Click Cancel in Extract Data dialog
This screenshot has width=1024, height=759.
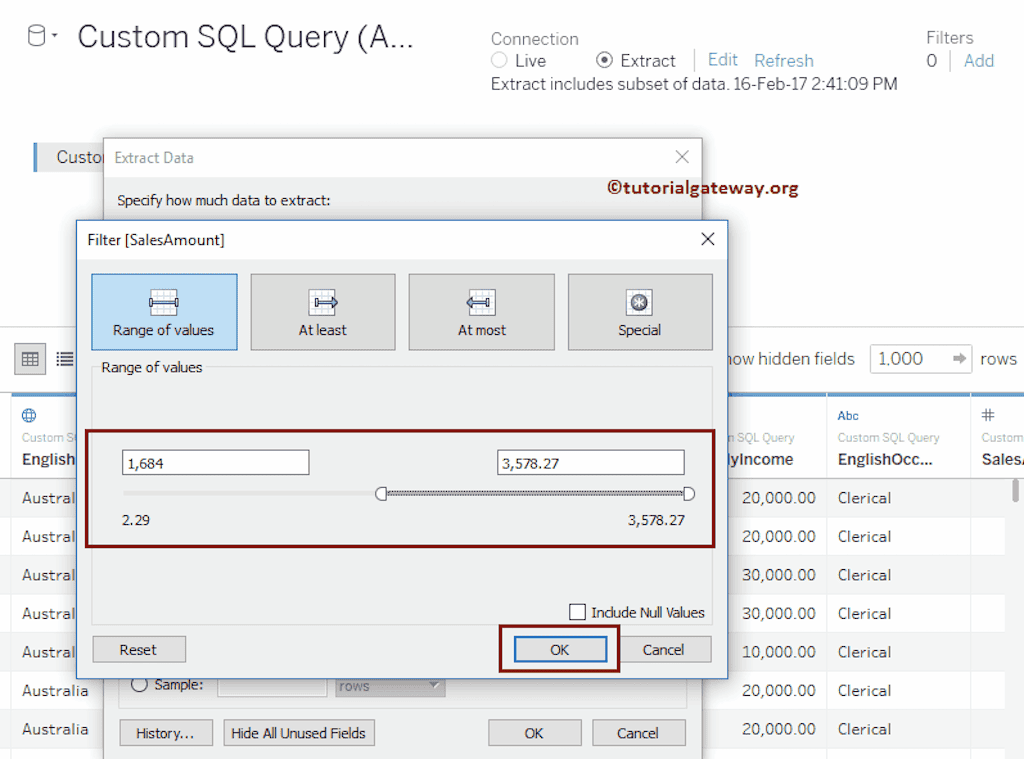[639, 733]
